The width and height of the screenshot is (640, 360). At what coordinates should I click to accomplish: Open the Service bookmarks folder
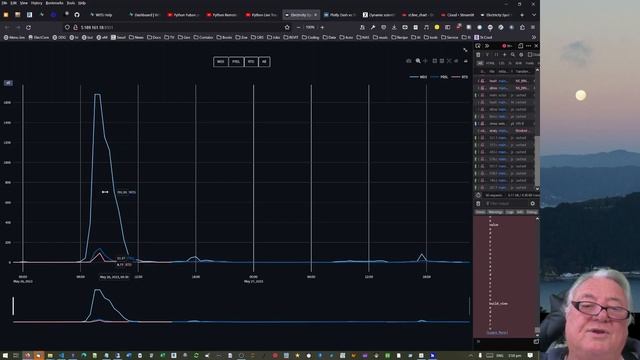[449, 37]
